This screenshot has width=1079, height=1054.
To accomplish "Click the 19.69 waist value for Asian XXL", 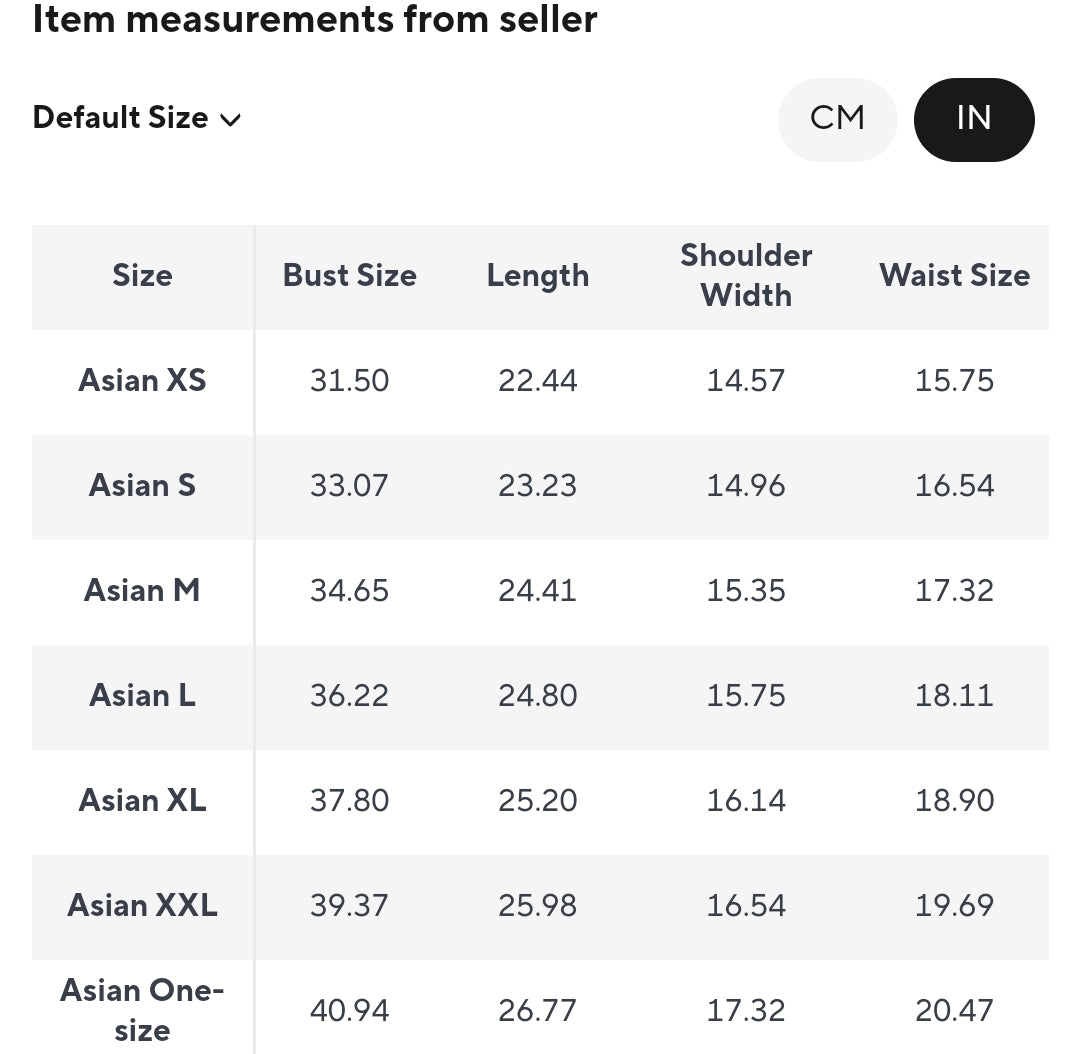I will tap(954, 905).
